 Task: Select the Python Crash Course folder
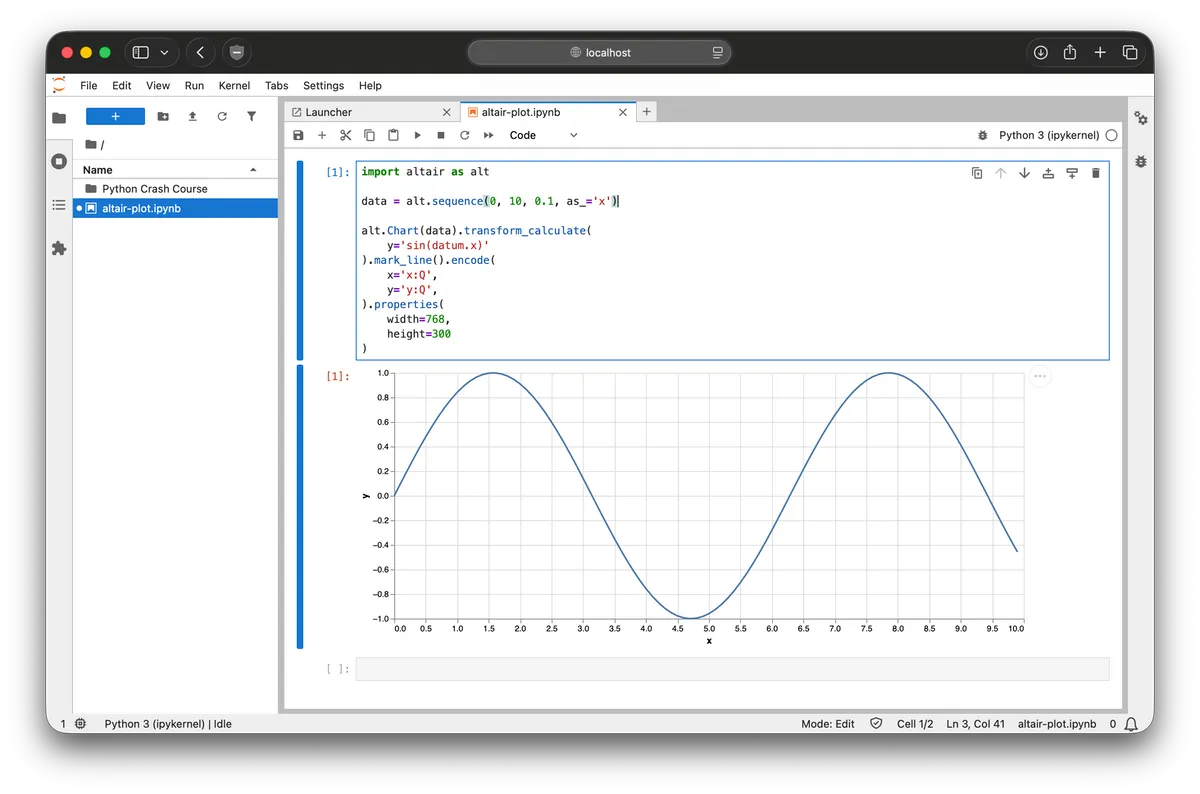[175, 188]
